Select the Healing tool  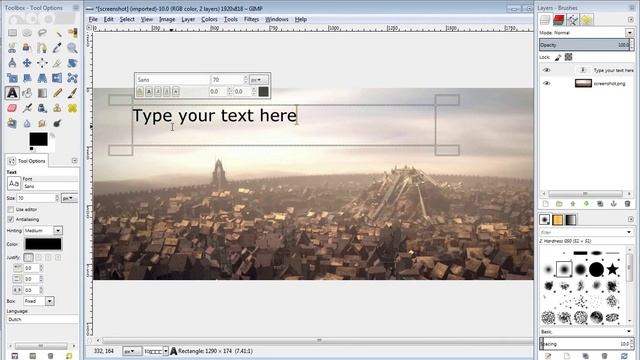72,108
